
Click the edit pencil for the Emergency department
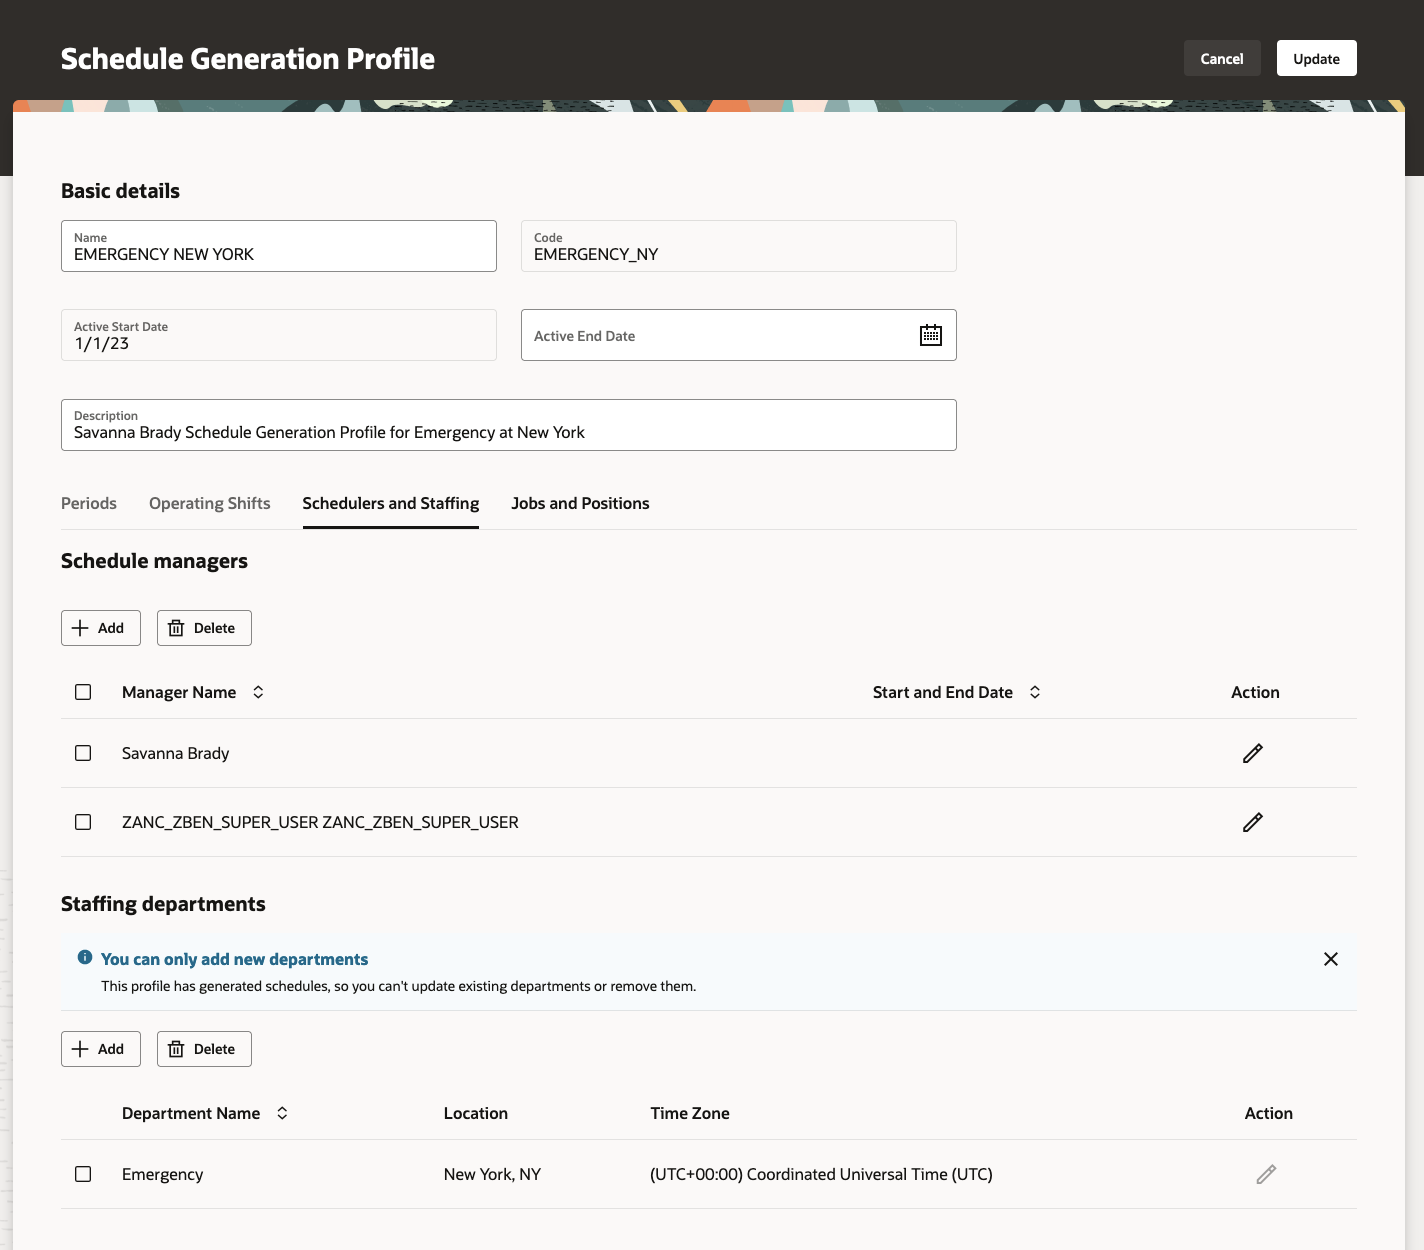tap(1266, 1174)
